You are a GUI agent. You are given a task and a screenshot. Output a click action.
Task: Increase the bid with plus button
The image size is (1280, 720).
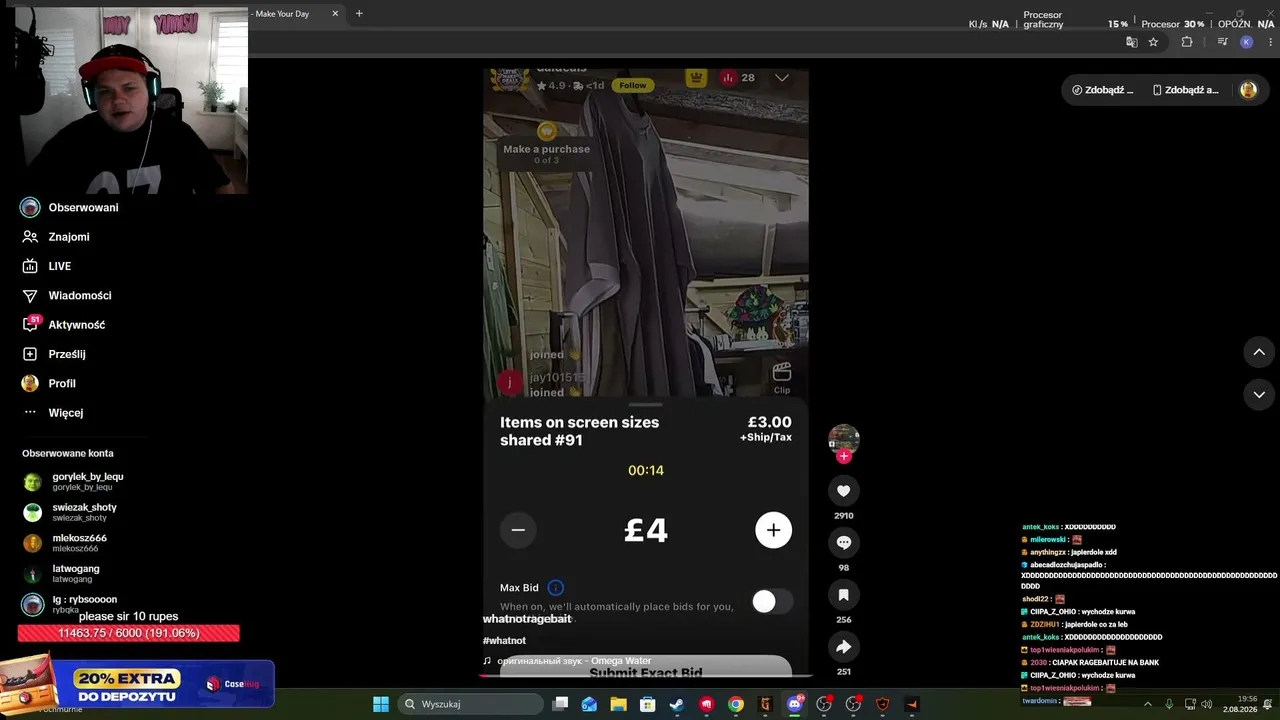[773, 530]
